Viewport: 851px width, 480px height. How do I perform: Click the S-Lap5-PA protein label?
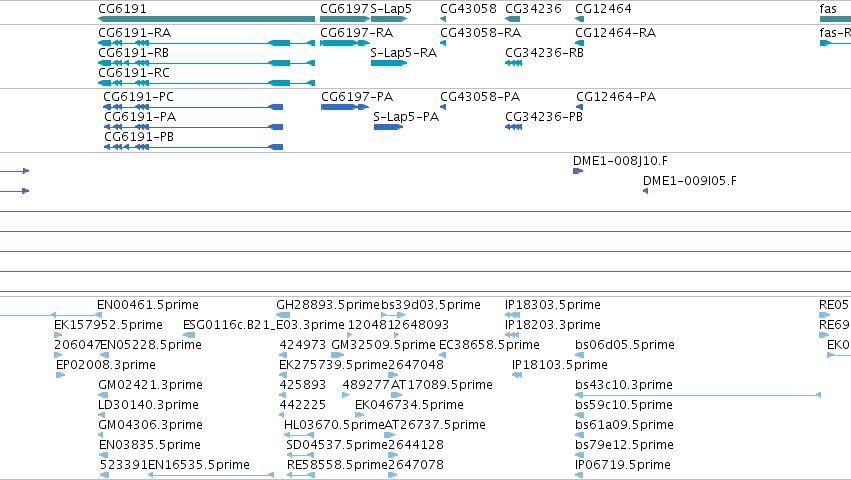(406, 117)
